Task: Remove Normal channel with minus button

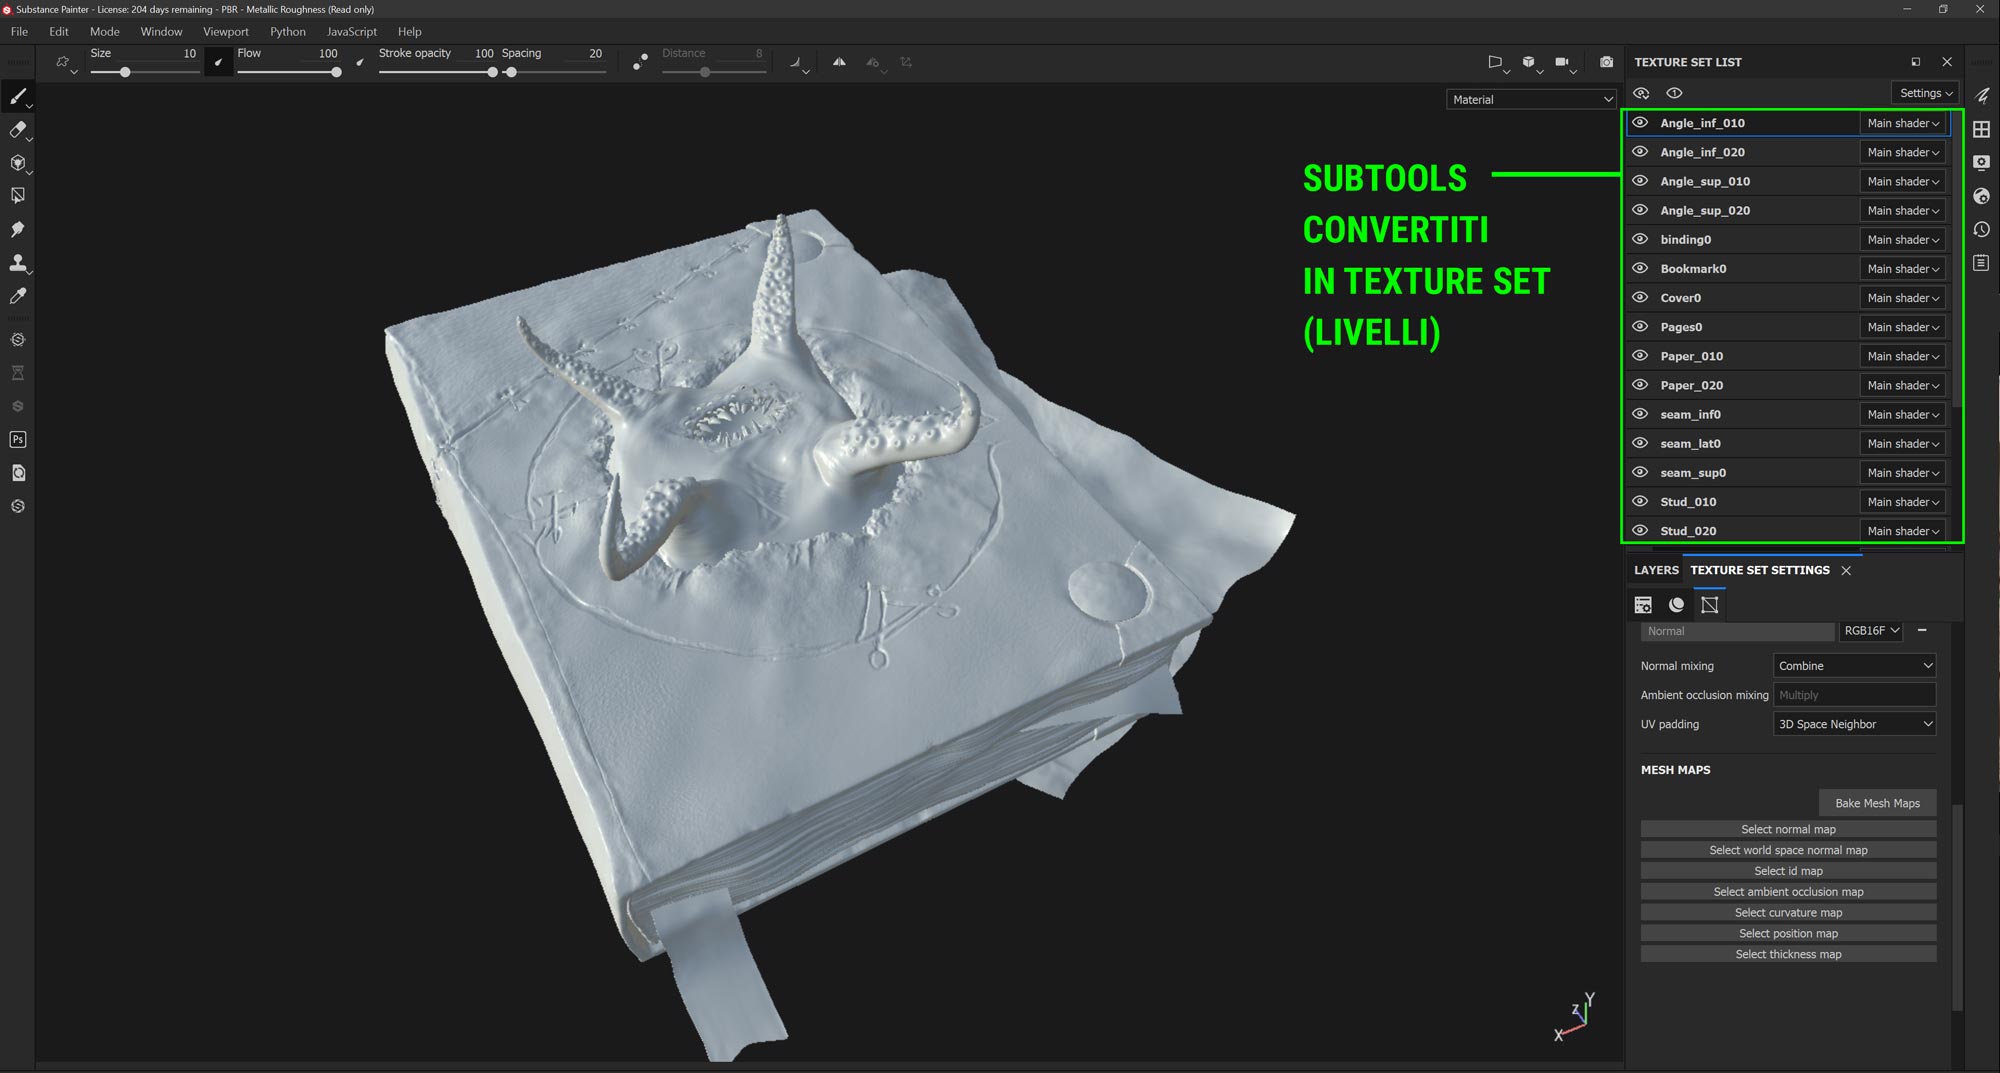Action: coord(1922,631)
